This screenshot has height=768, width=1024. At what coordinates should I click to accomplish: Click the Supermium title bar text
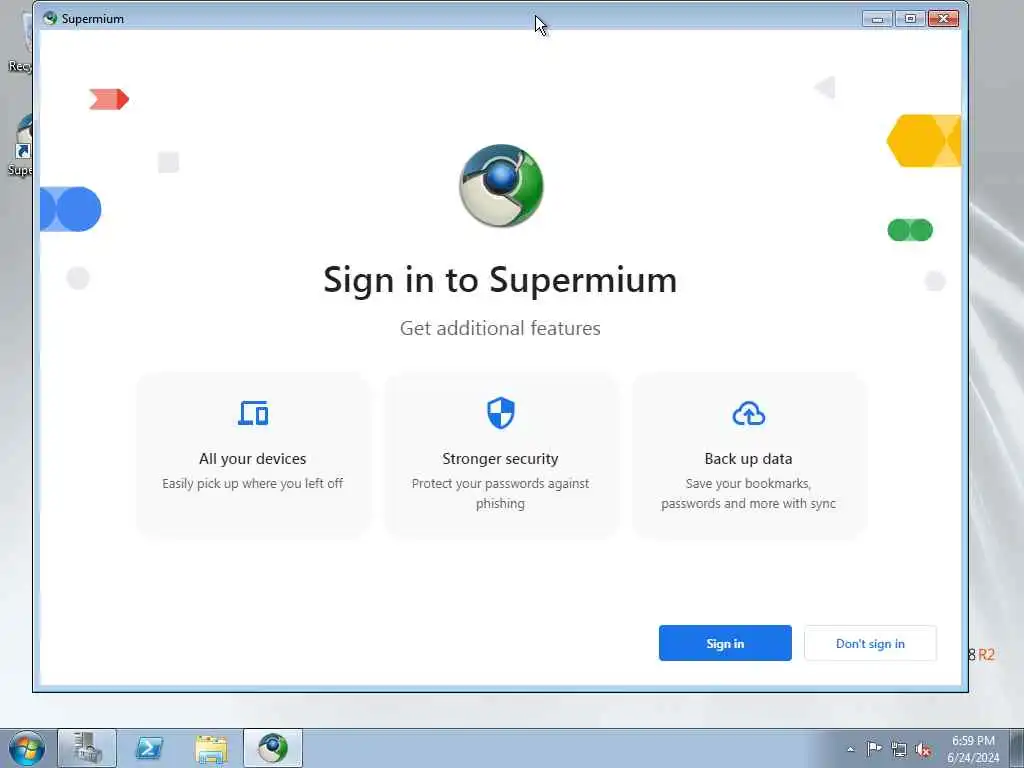[x=93, y=19]
